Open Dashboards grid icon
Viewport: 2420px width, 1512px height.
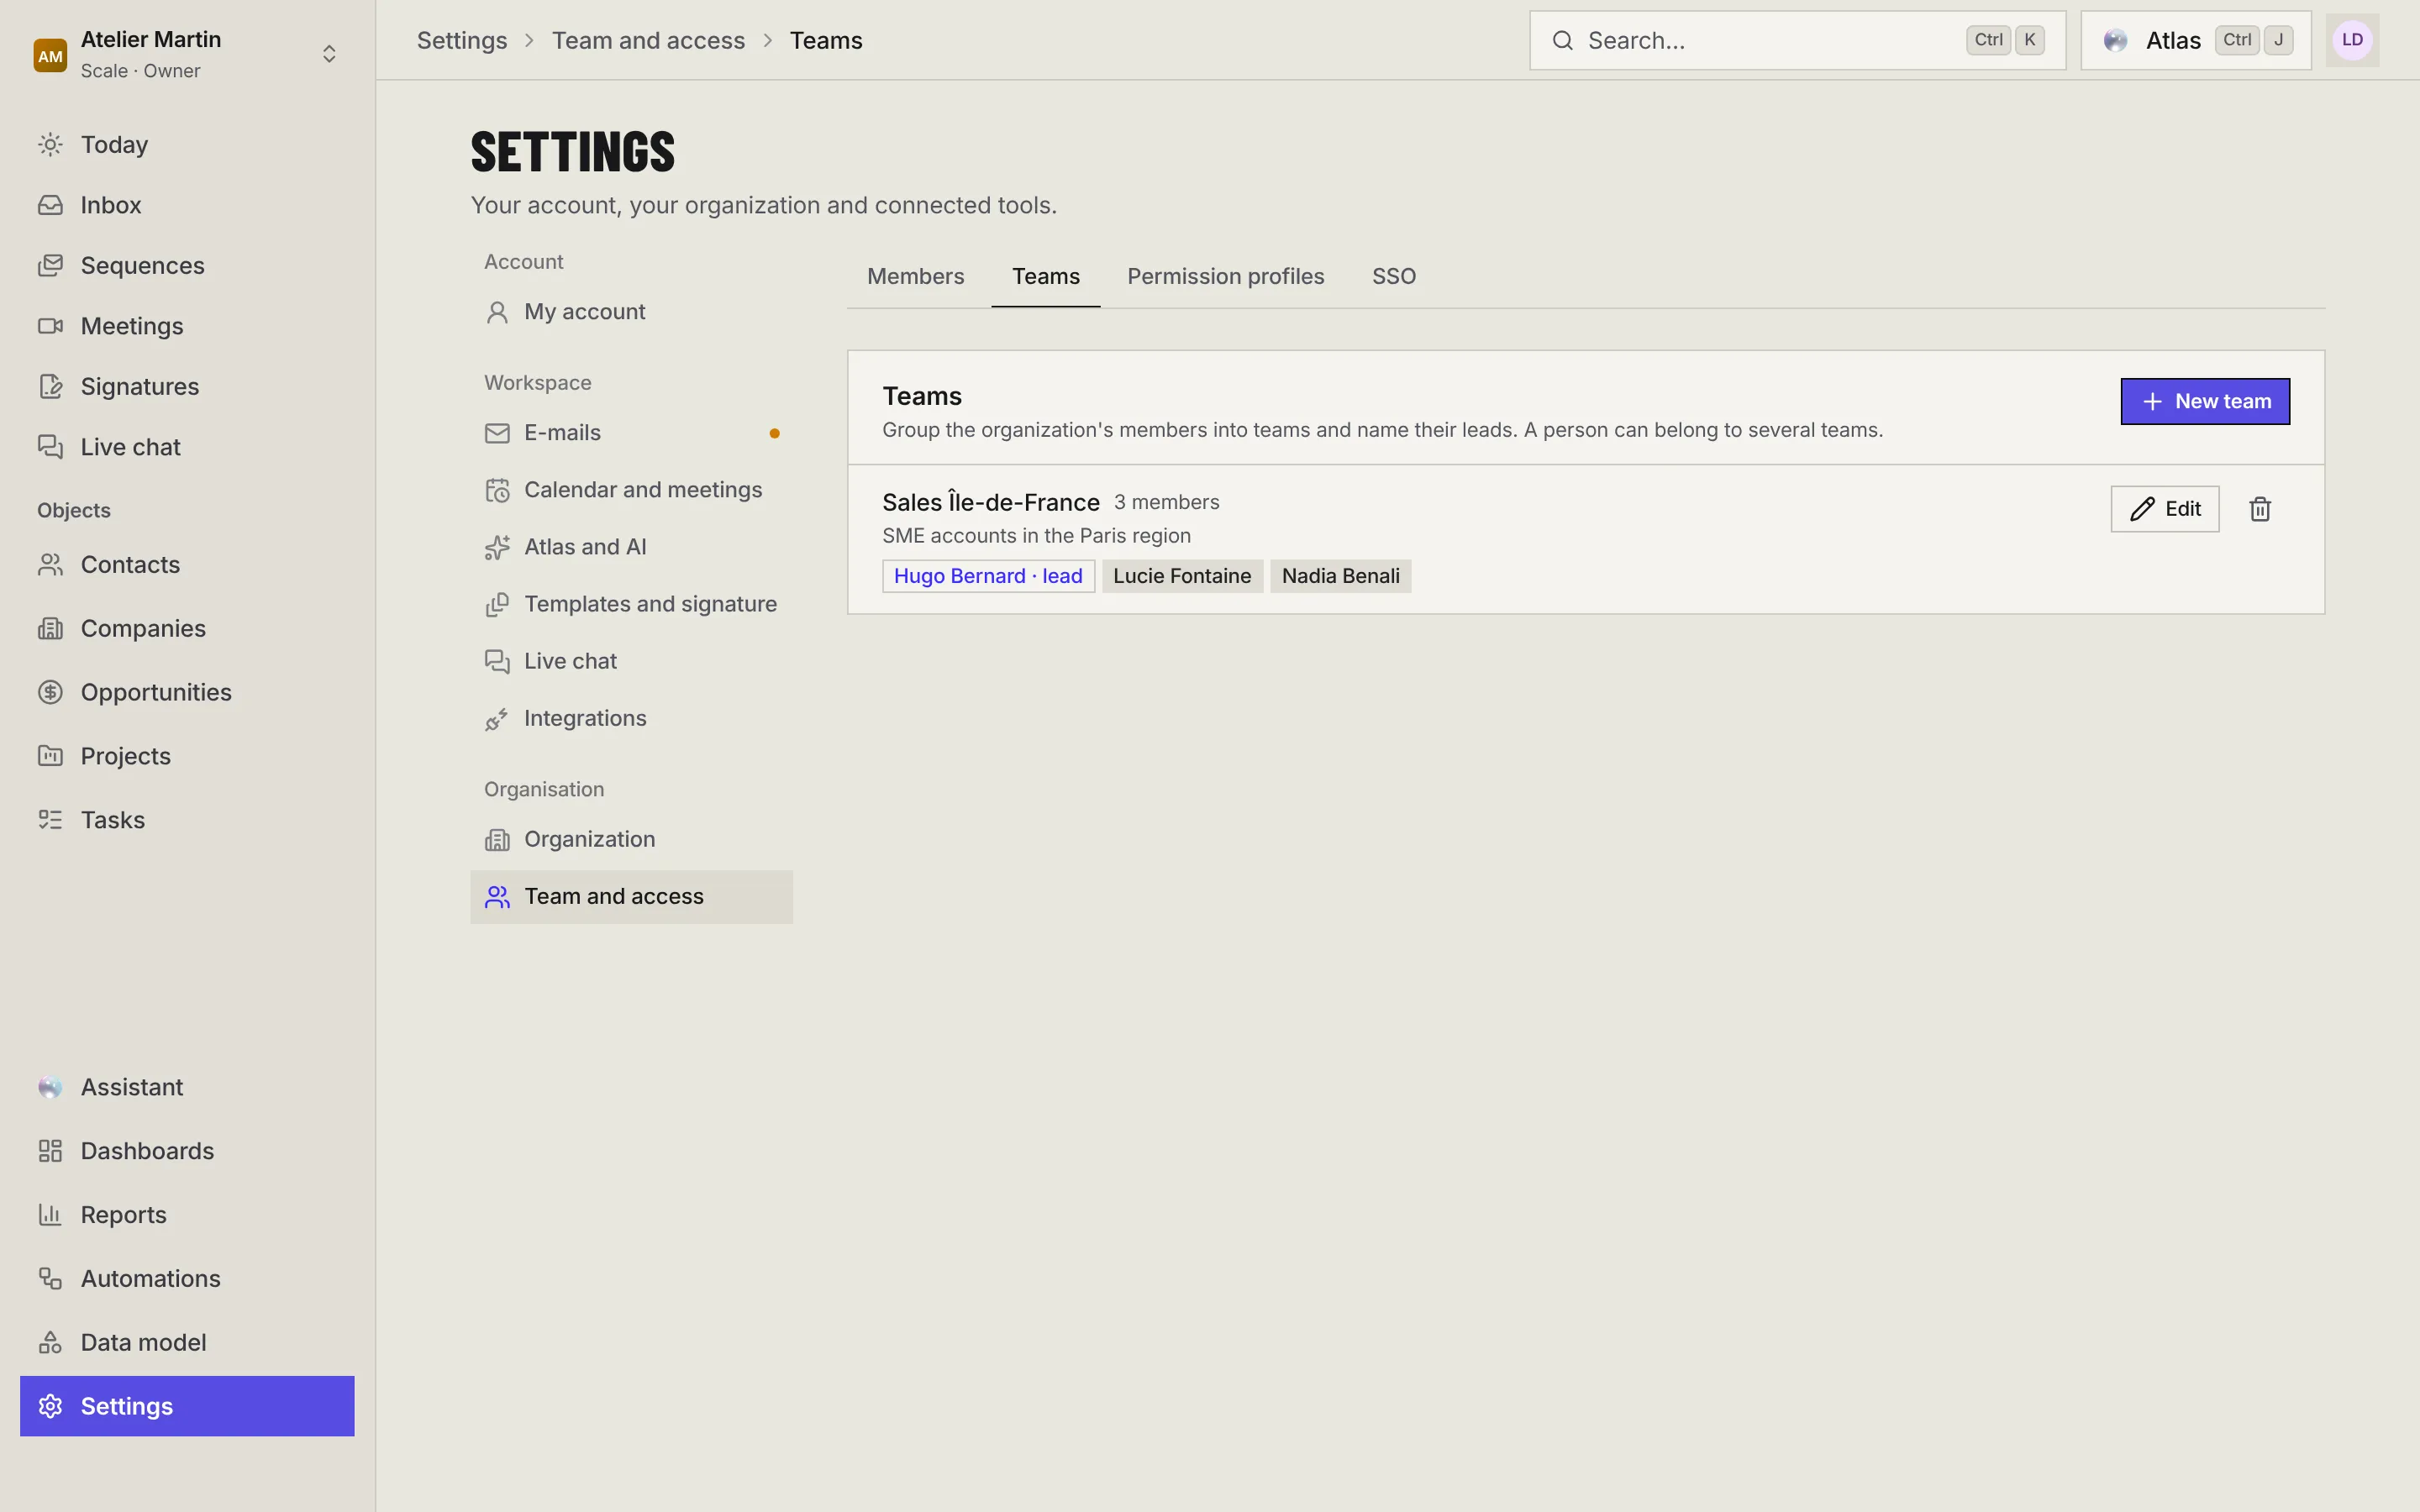[x=50, y=1151]
